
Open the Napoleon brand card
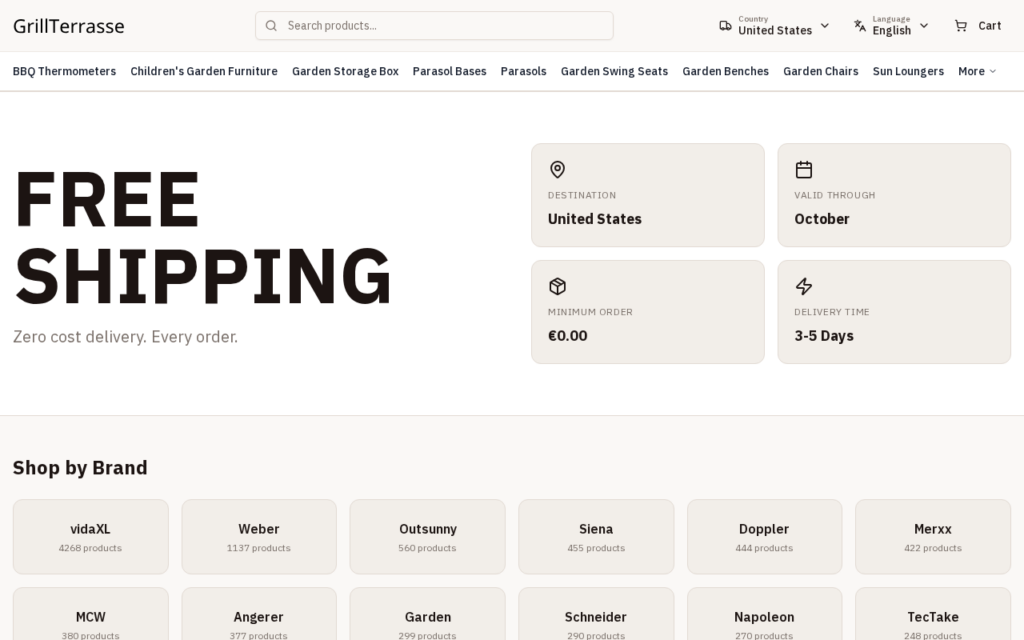click(x=765, y=614)
